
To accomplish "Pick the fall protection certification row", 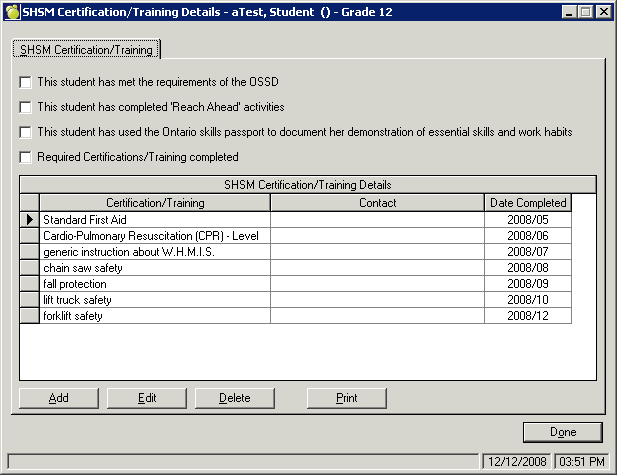I will click(x=154, y=284).
